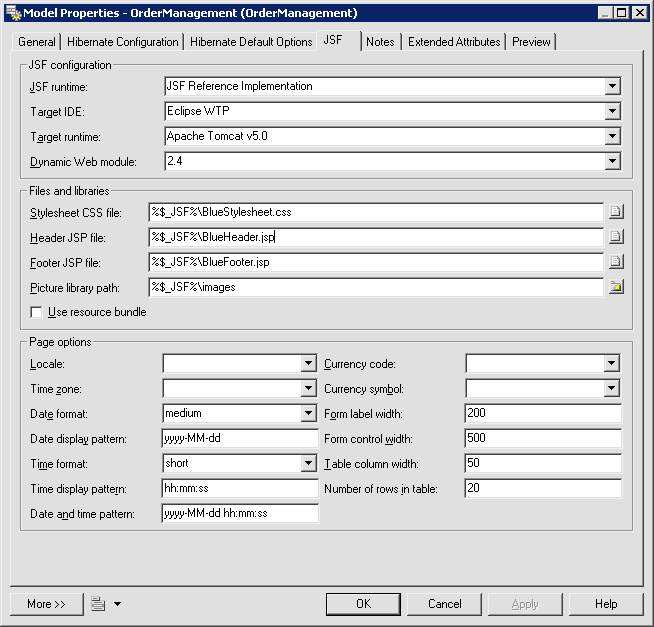
Task: Open the Preview tab
Action: [531, 42]
